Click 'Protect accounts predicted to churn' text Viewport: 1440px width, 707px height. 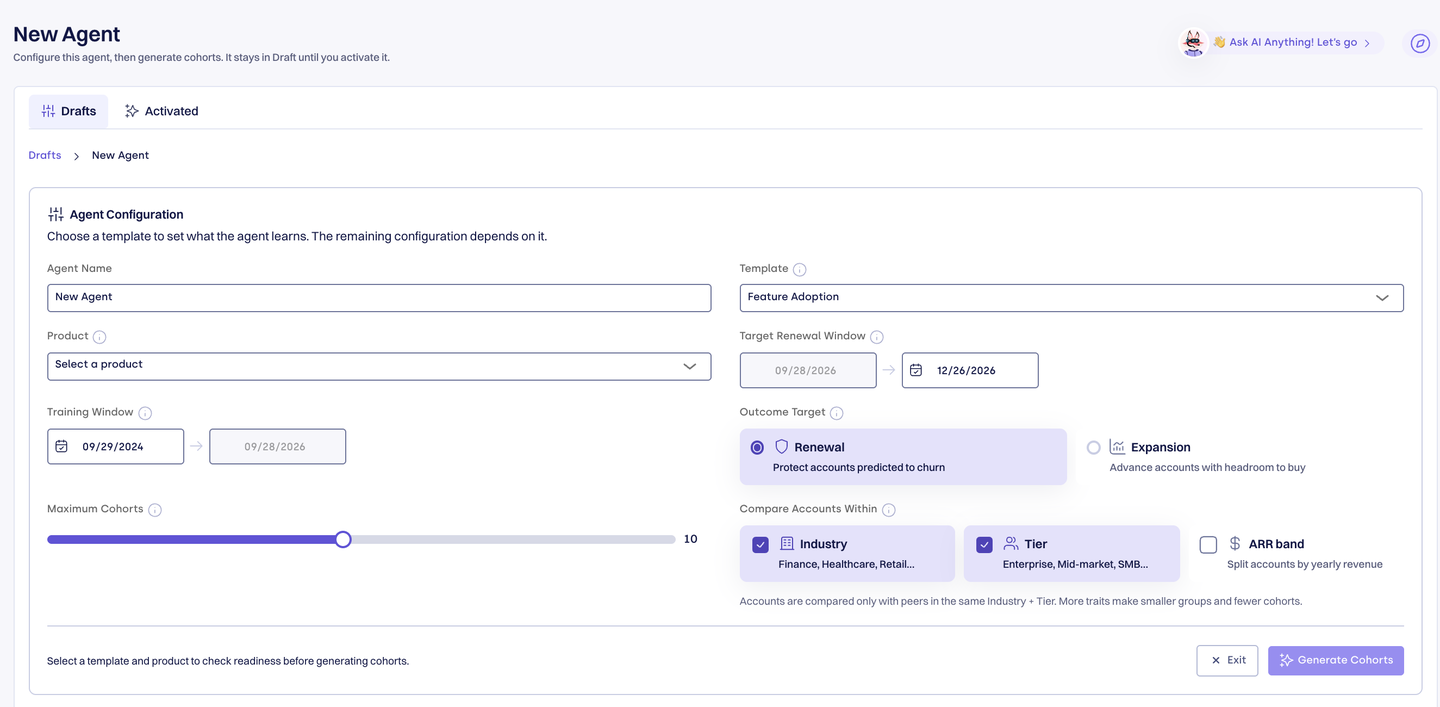[x=858, y=467]
